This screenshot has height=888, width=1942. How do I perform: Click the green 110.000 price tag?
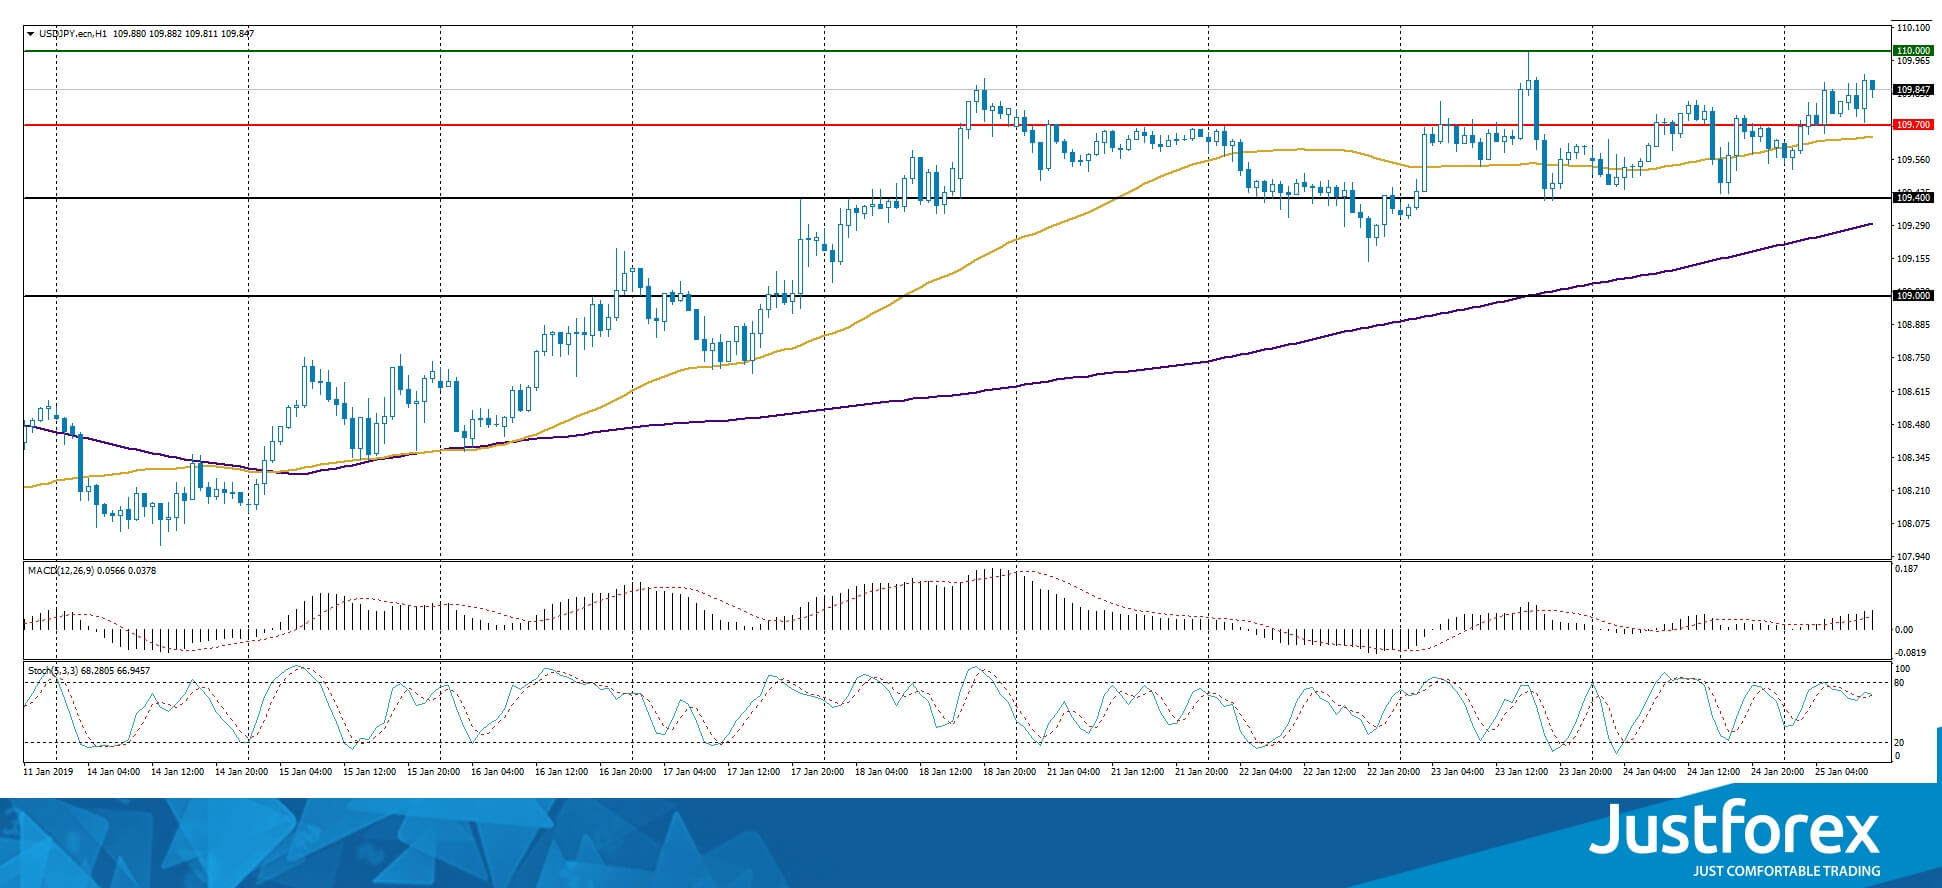point(1913,50)
